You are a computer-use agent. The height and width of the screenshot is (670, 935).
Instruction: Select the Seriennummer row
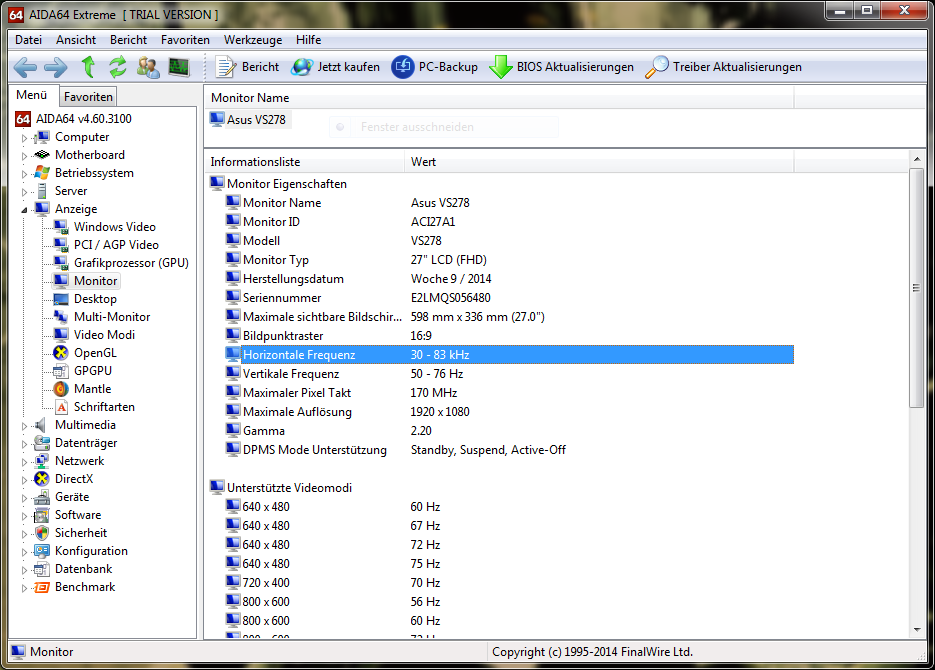pyautogui.click(x=510, y=297)
